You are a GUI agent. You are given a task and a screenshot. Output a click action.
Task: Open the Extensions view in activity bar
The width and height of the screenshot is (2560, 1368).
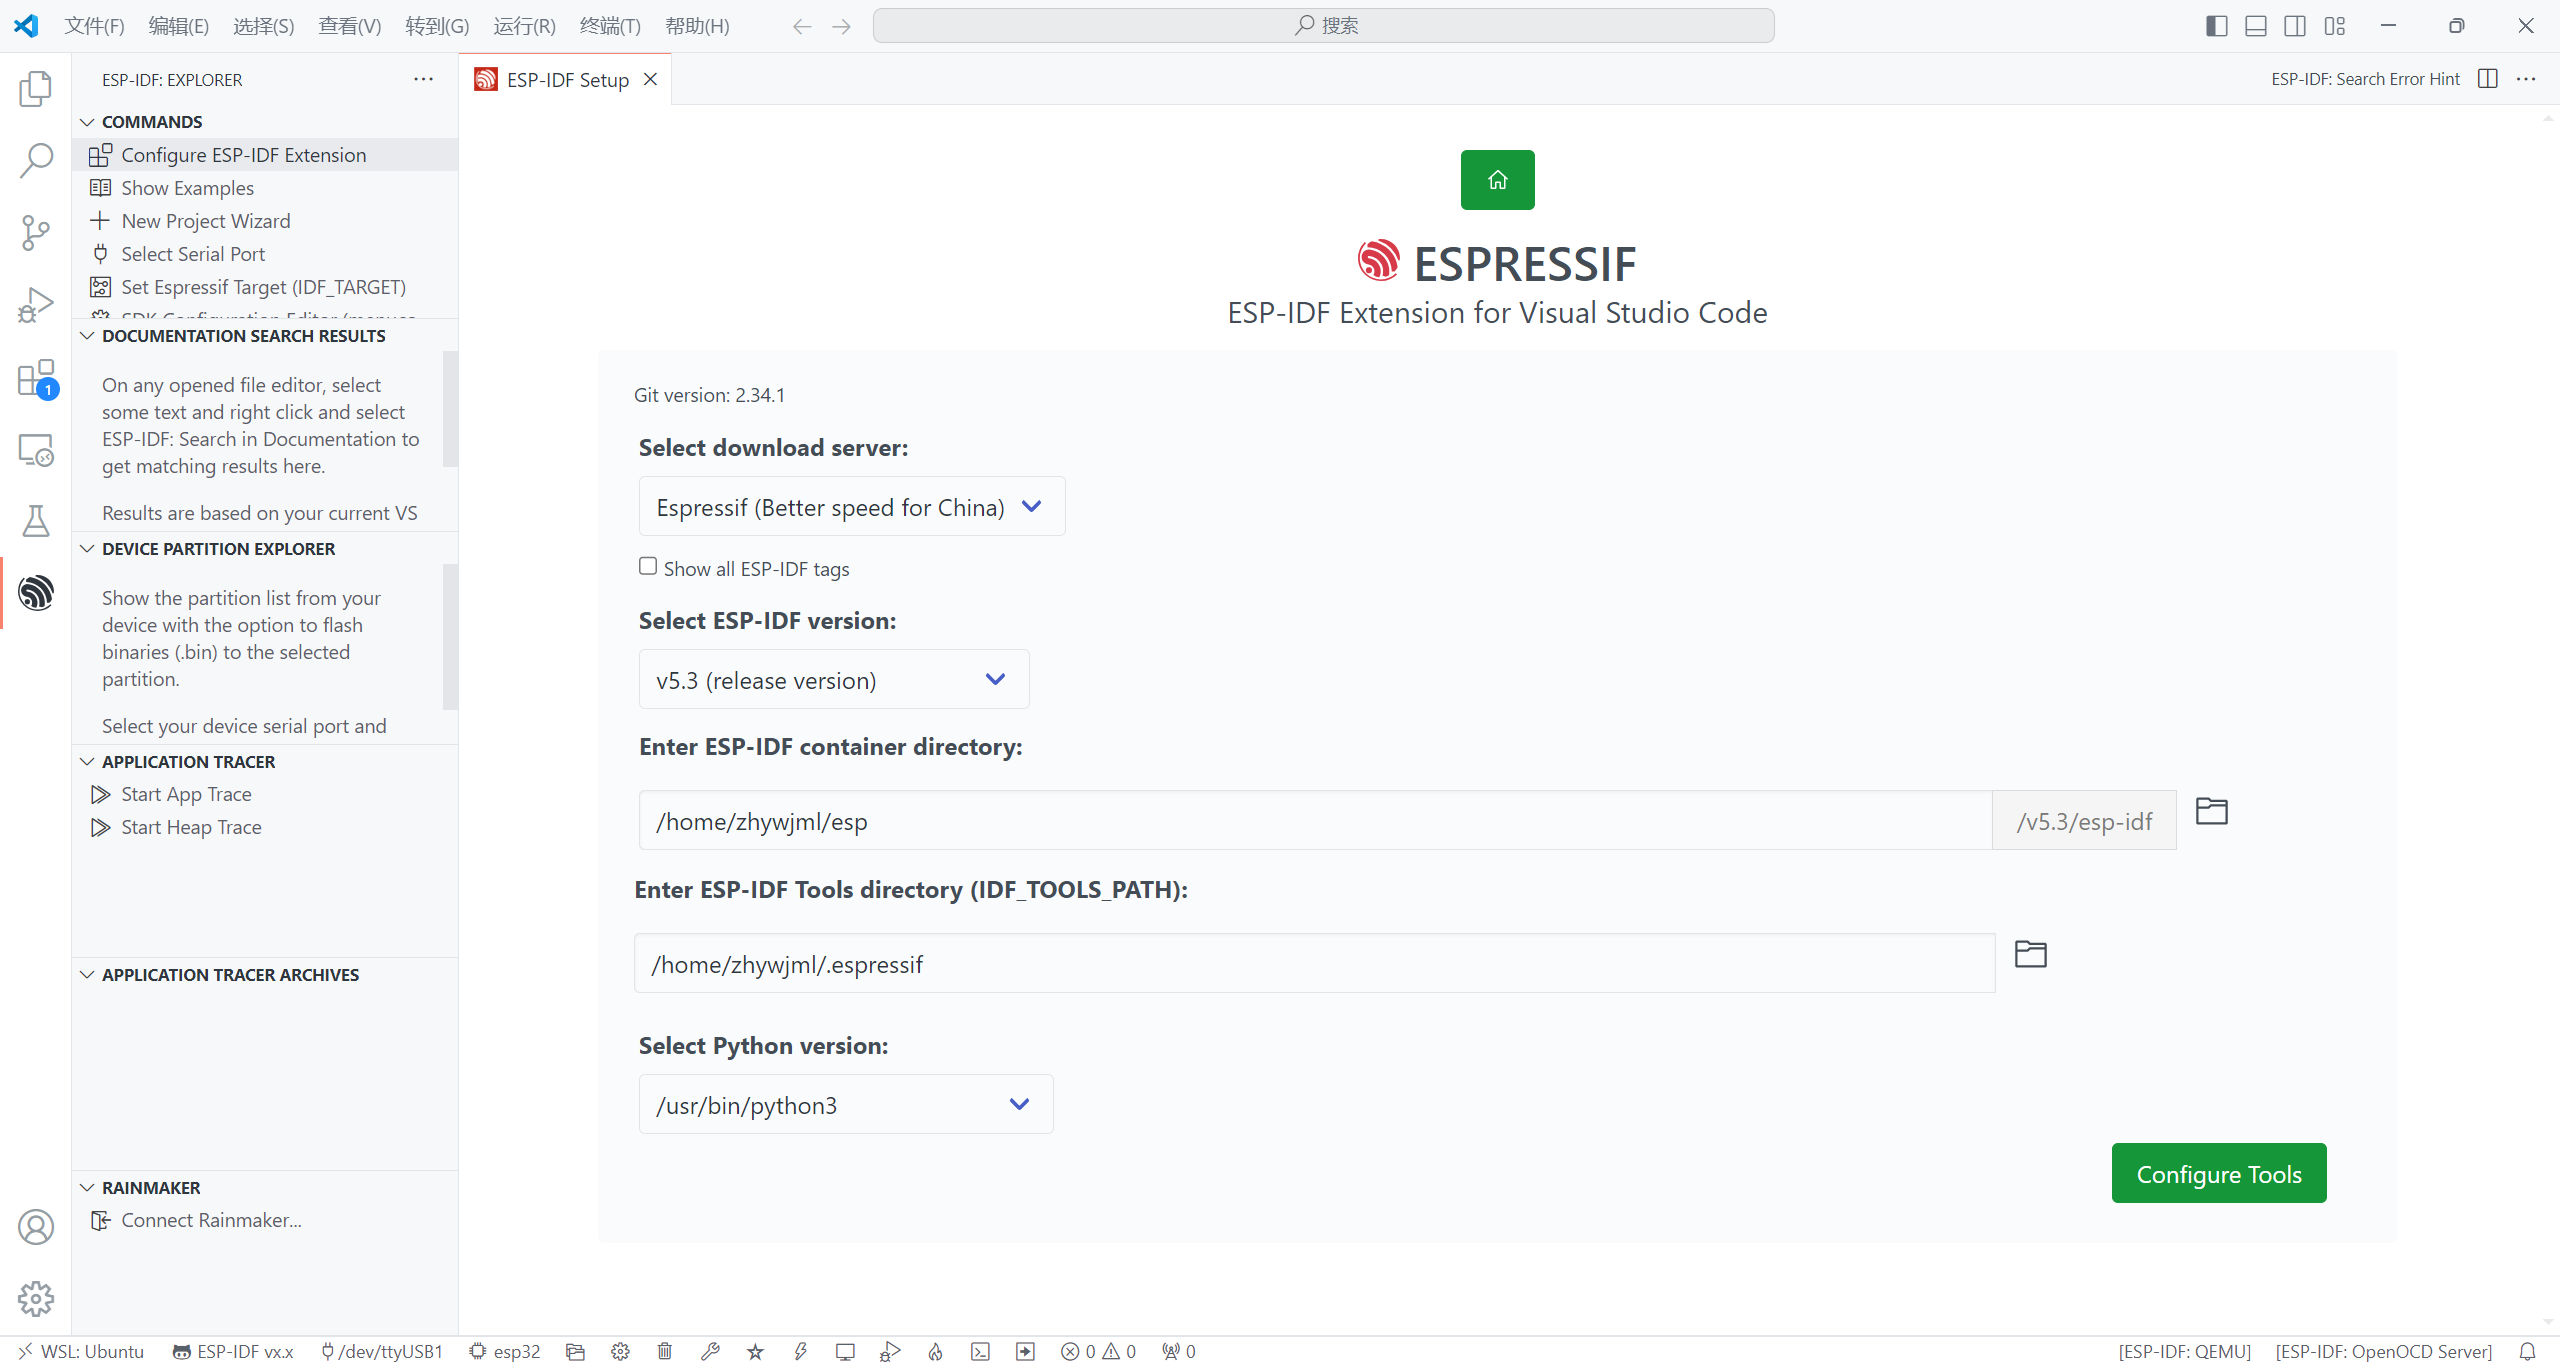click(36, 379)
